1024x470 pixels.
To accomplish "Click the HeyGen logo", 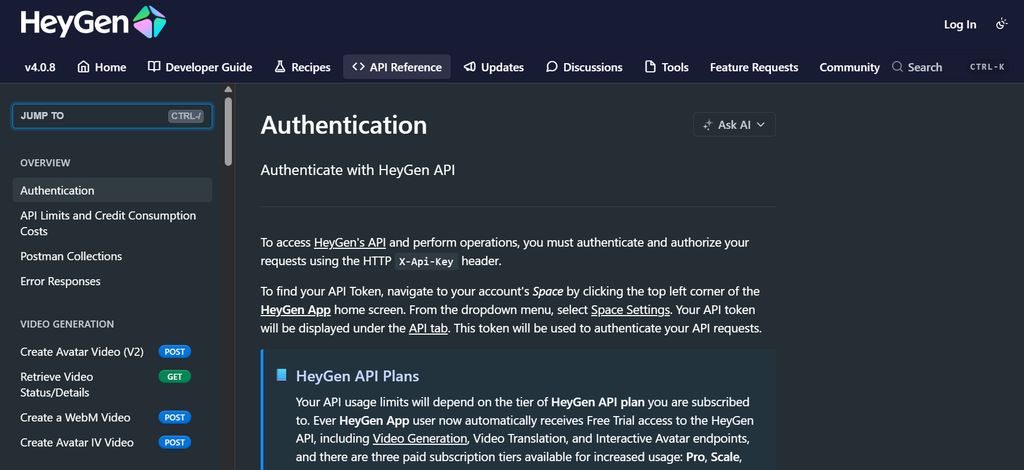I will click(x=93, y=23).
